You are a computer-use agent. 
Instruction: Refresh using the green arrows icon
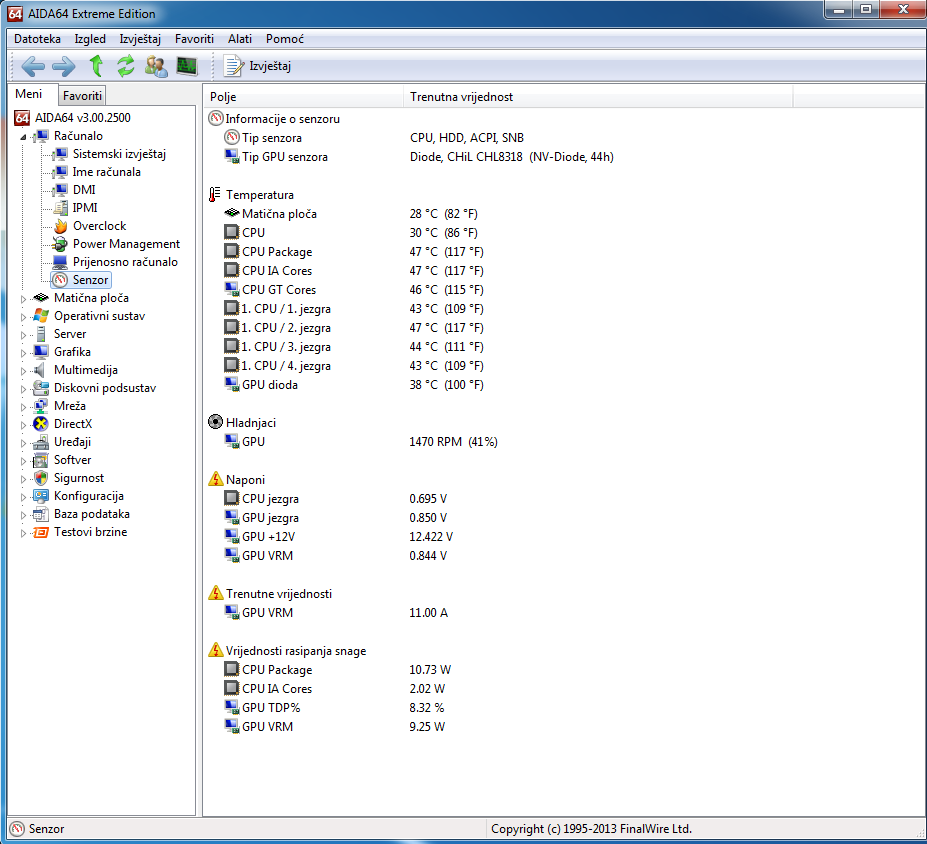tap(125, 66)
